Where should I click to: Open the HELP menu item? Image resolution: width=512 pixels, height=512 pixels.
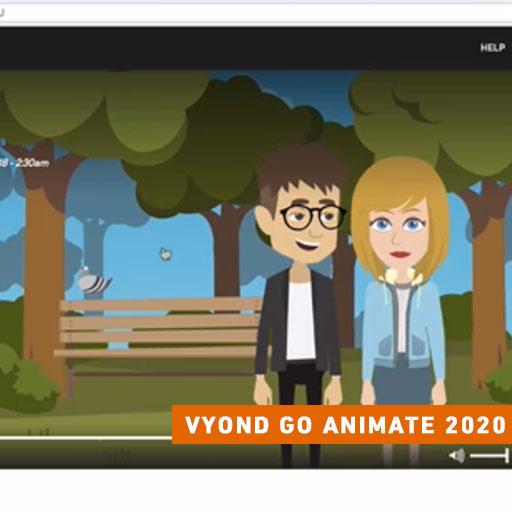point(492,48)
